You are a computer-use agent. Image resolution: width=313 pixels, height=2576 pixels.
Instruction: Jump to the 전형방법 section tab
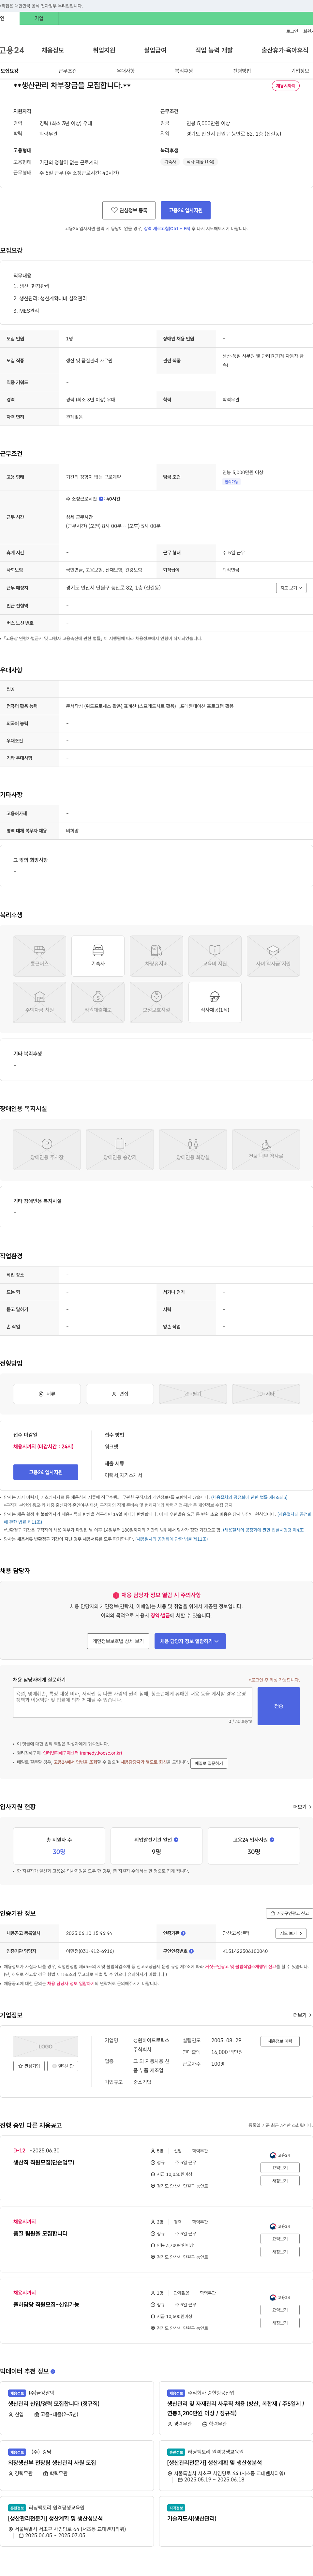tap(242, 71)
